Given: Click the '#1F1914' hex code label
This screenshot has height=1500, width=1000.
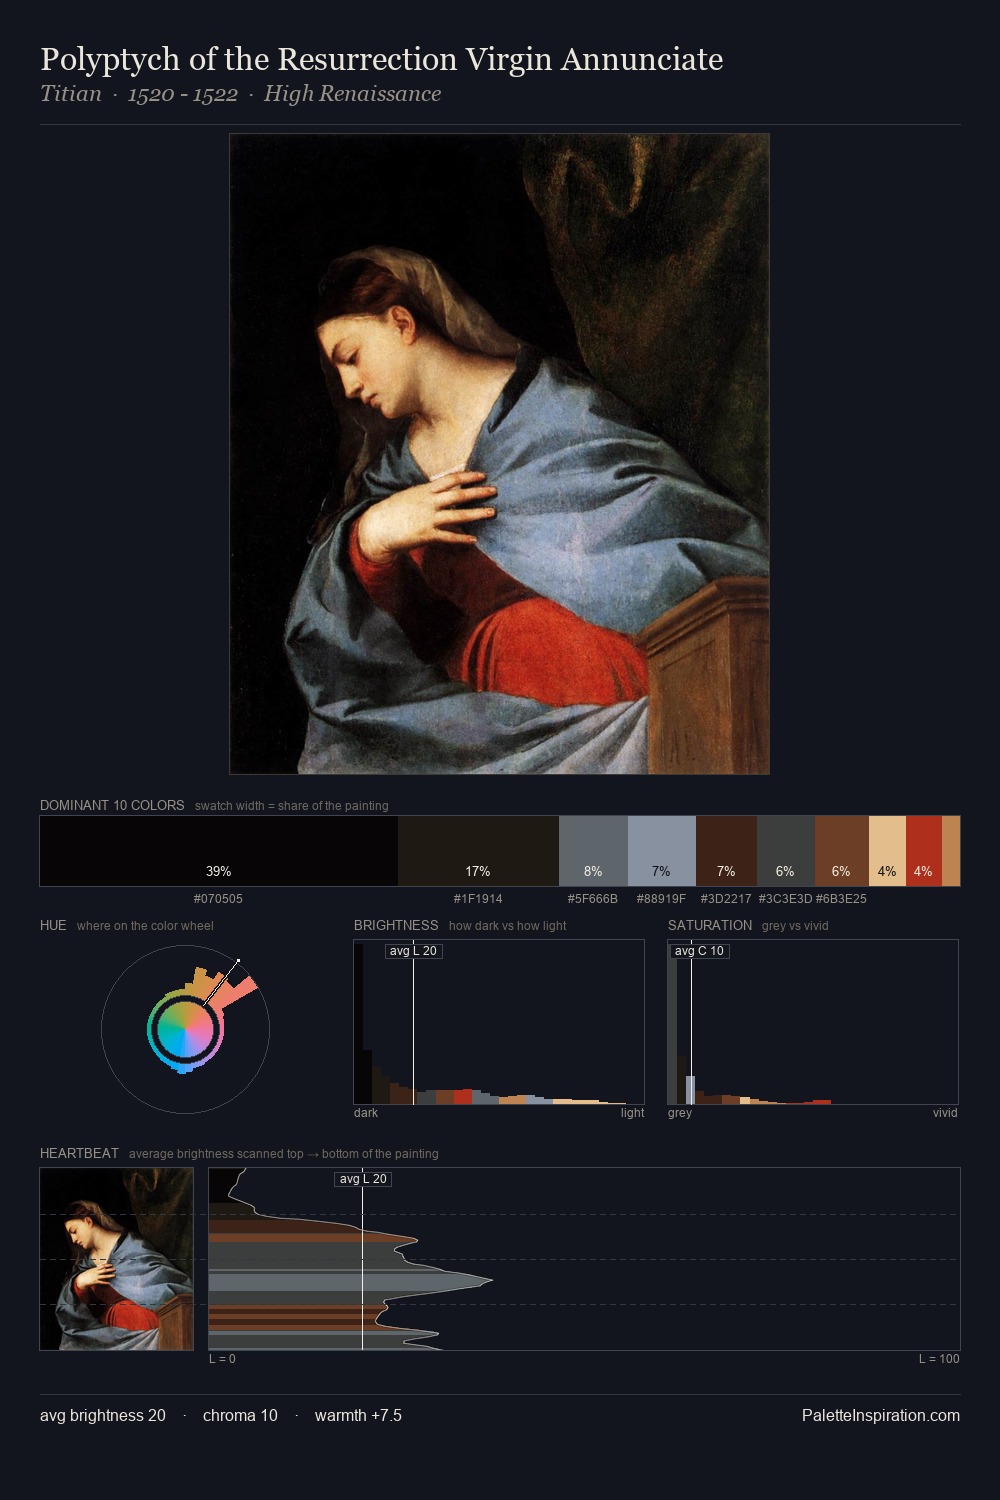Looking at the screenshot, I should click(478, 899).
